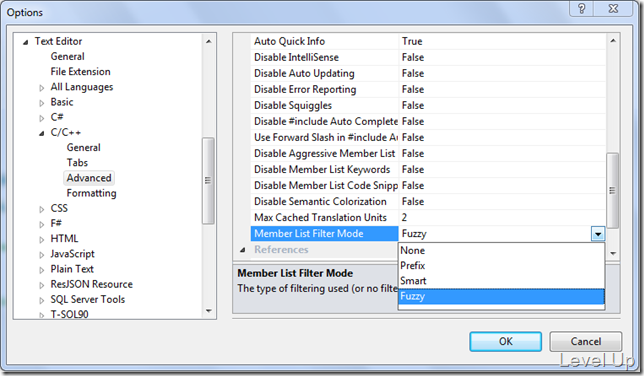Click the property grid scrollbar thumb

pos(612,191)
